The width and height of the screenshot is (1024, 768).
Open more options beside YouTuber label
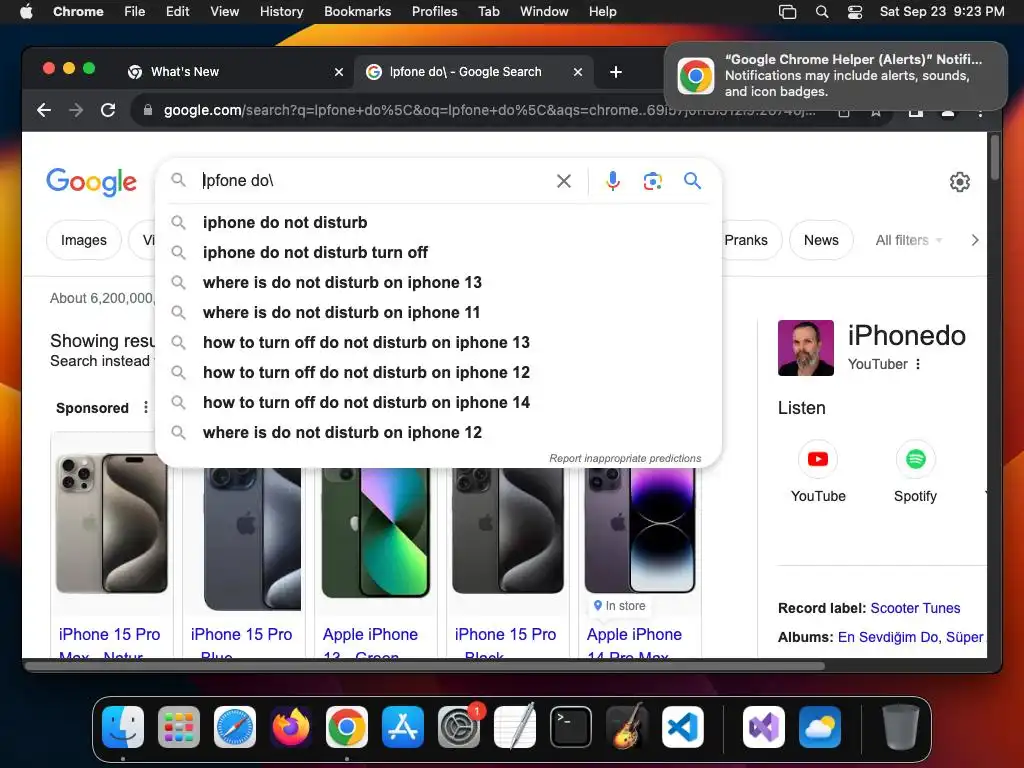click(918, 364)
